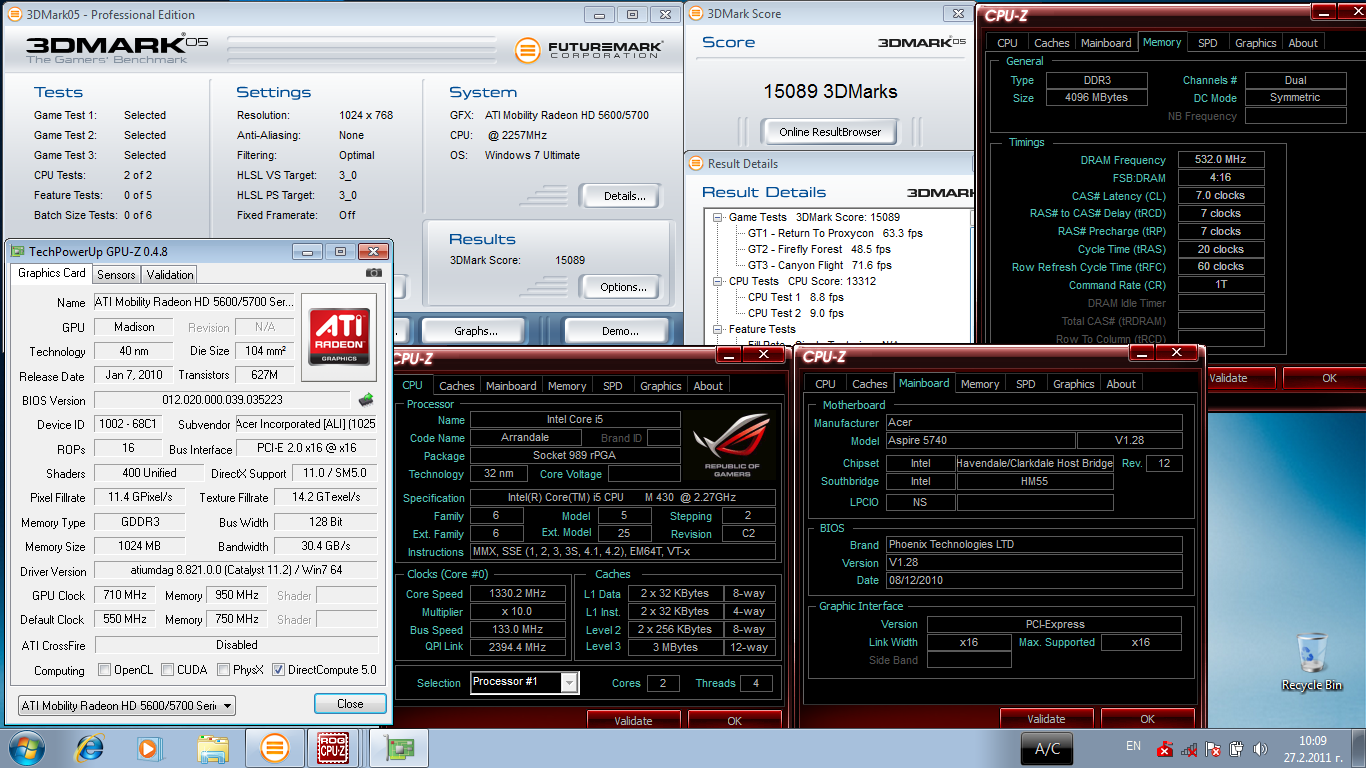
Task: Click the GPU-Z screenshot camera icon
Action: (x=373, y=272)
